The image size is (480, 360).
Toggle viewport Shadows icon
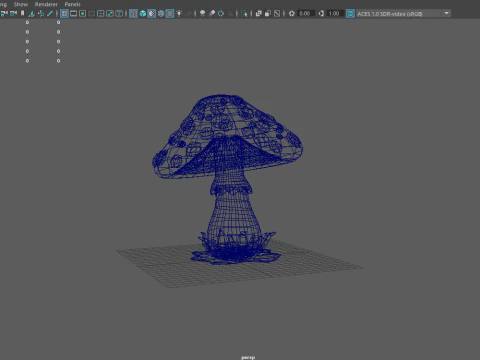pyautogui.click(x=189, y=13)
